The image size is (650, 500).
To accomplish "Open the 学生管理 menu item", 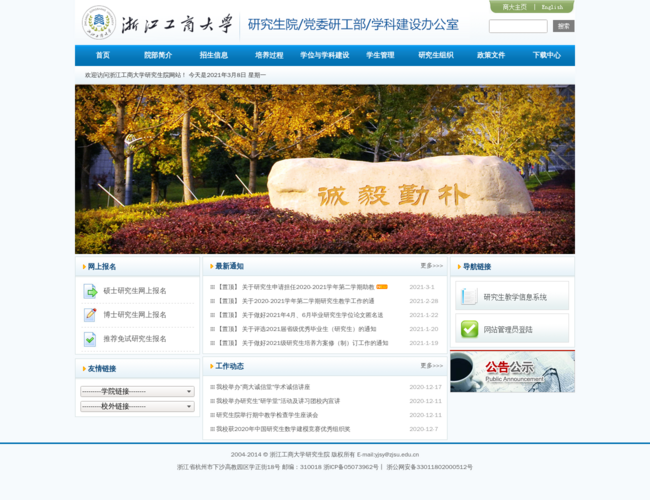I will pos(380,55).
